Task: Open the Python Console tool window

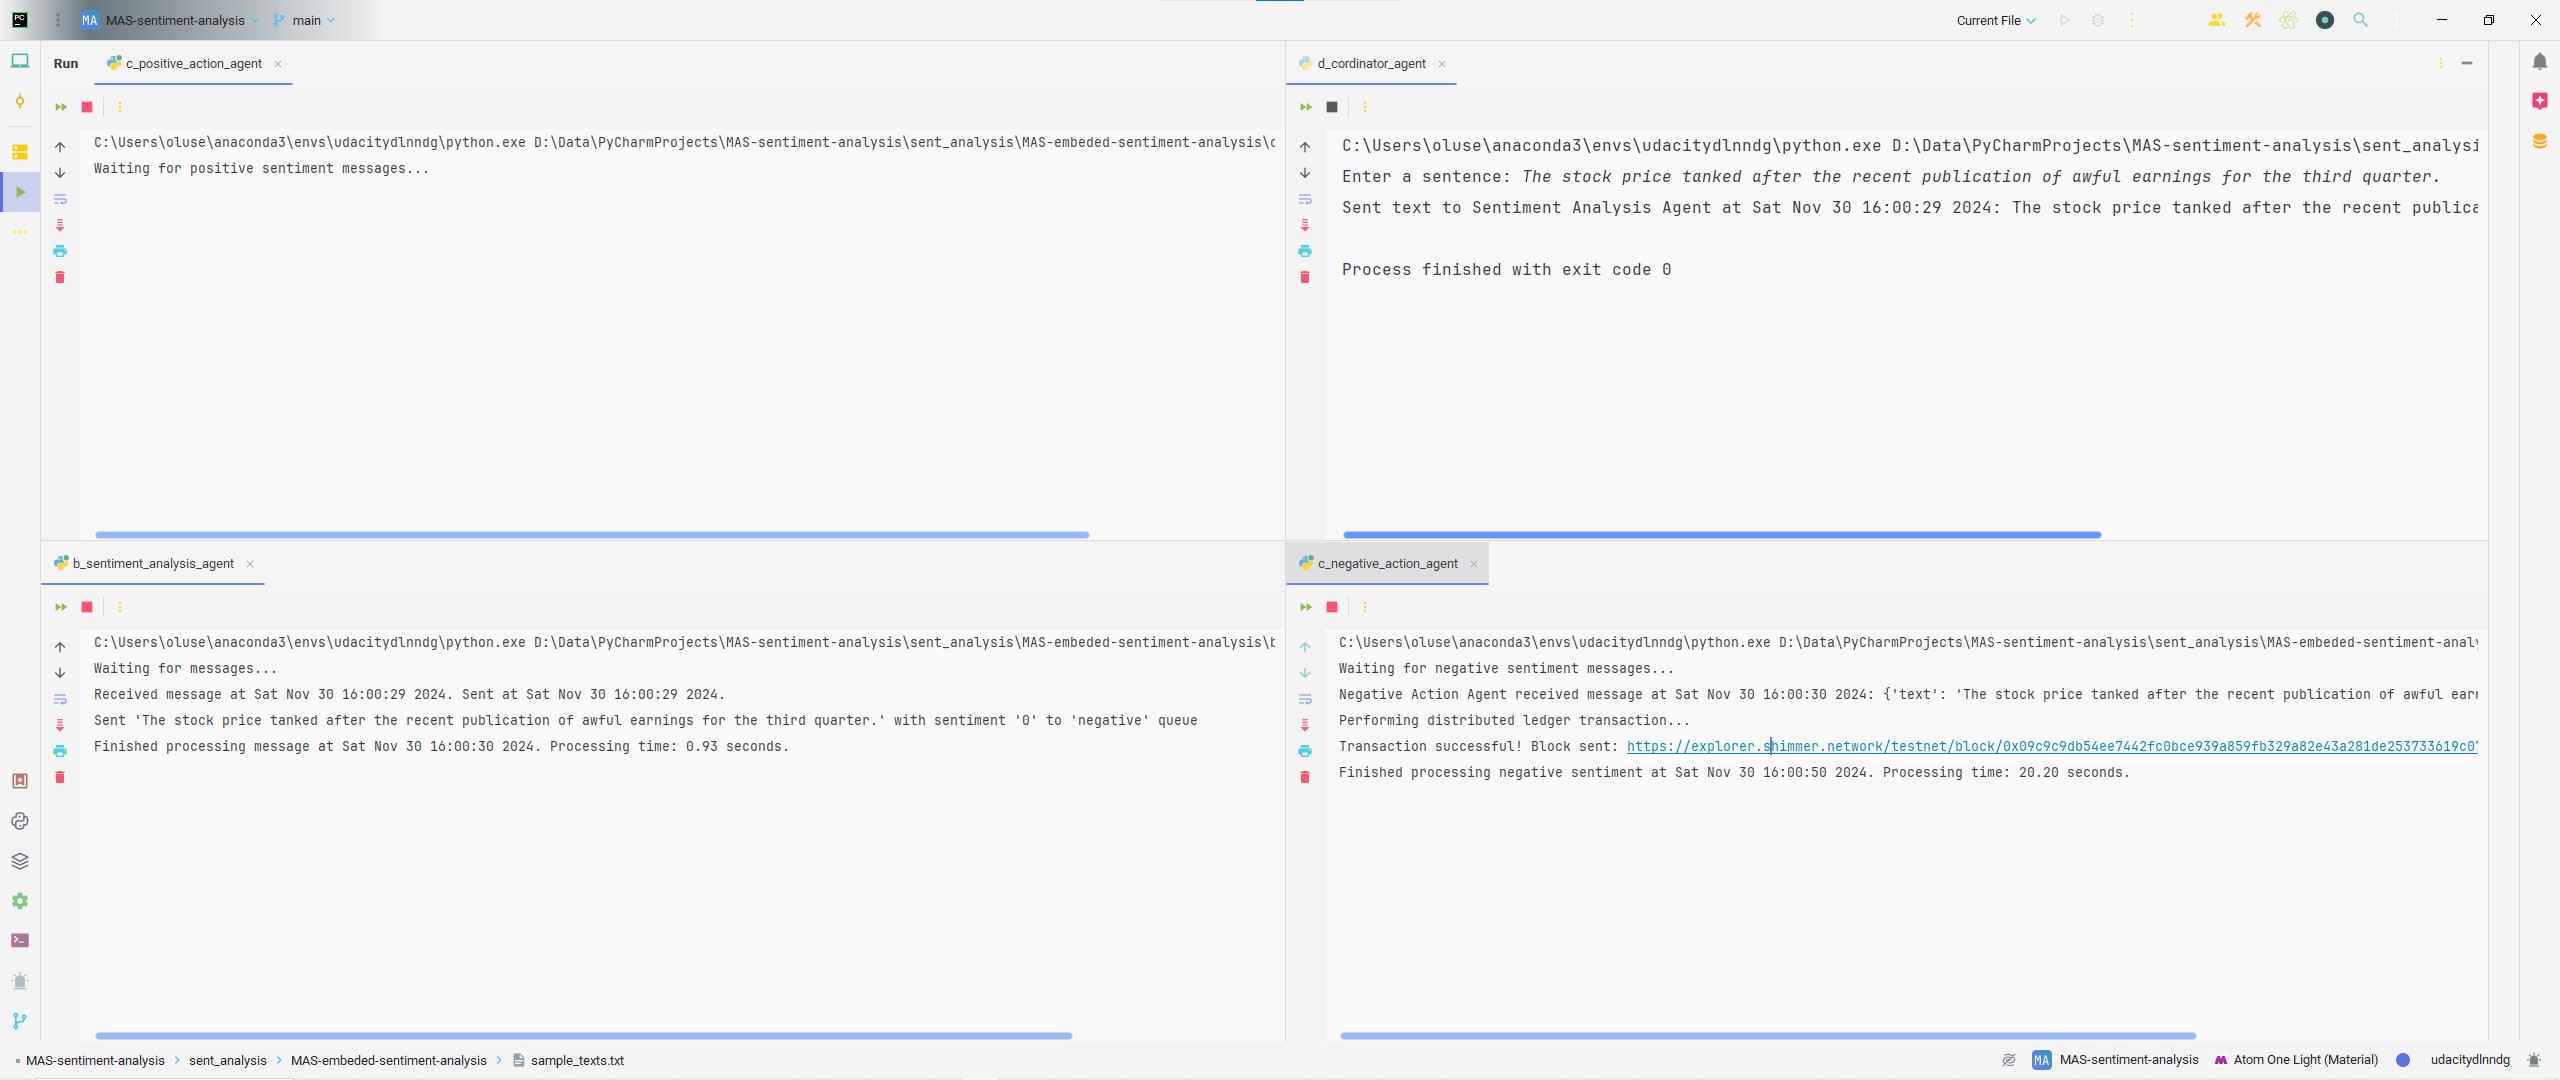Action: pos(20,821)
